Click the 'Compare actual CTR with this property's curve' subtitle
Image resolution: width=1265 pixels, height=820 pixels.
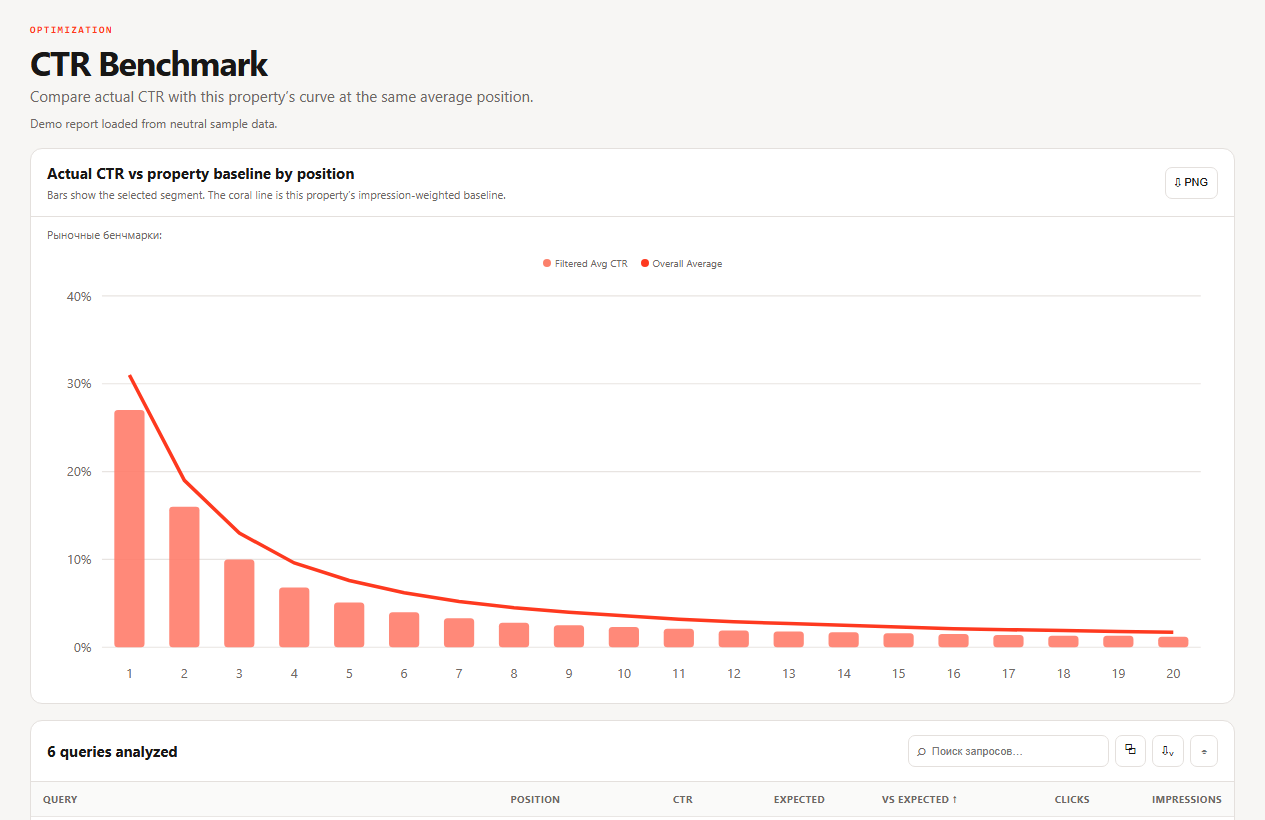[282, 97]
